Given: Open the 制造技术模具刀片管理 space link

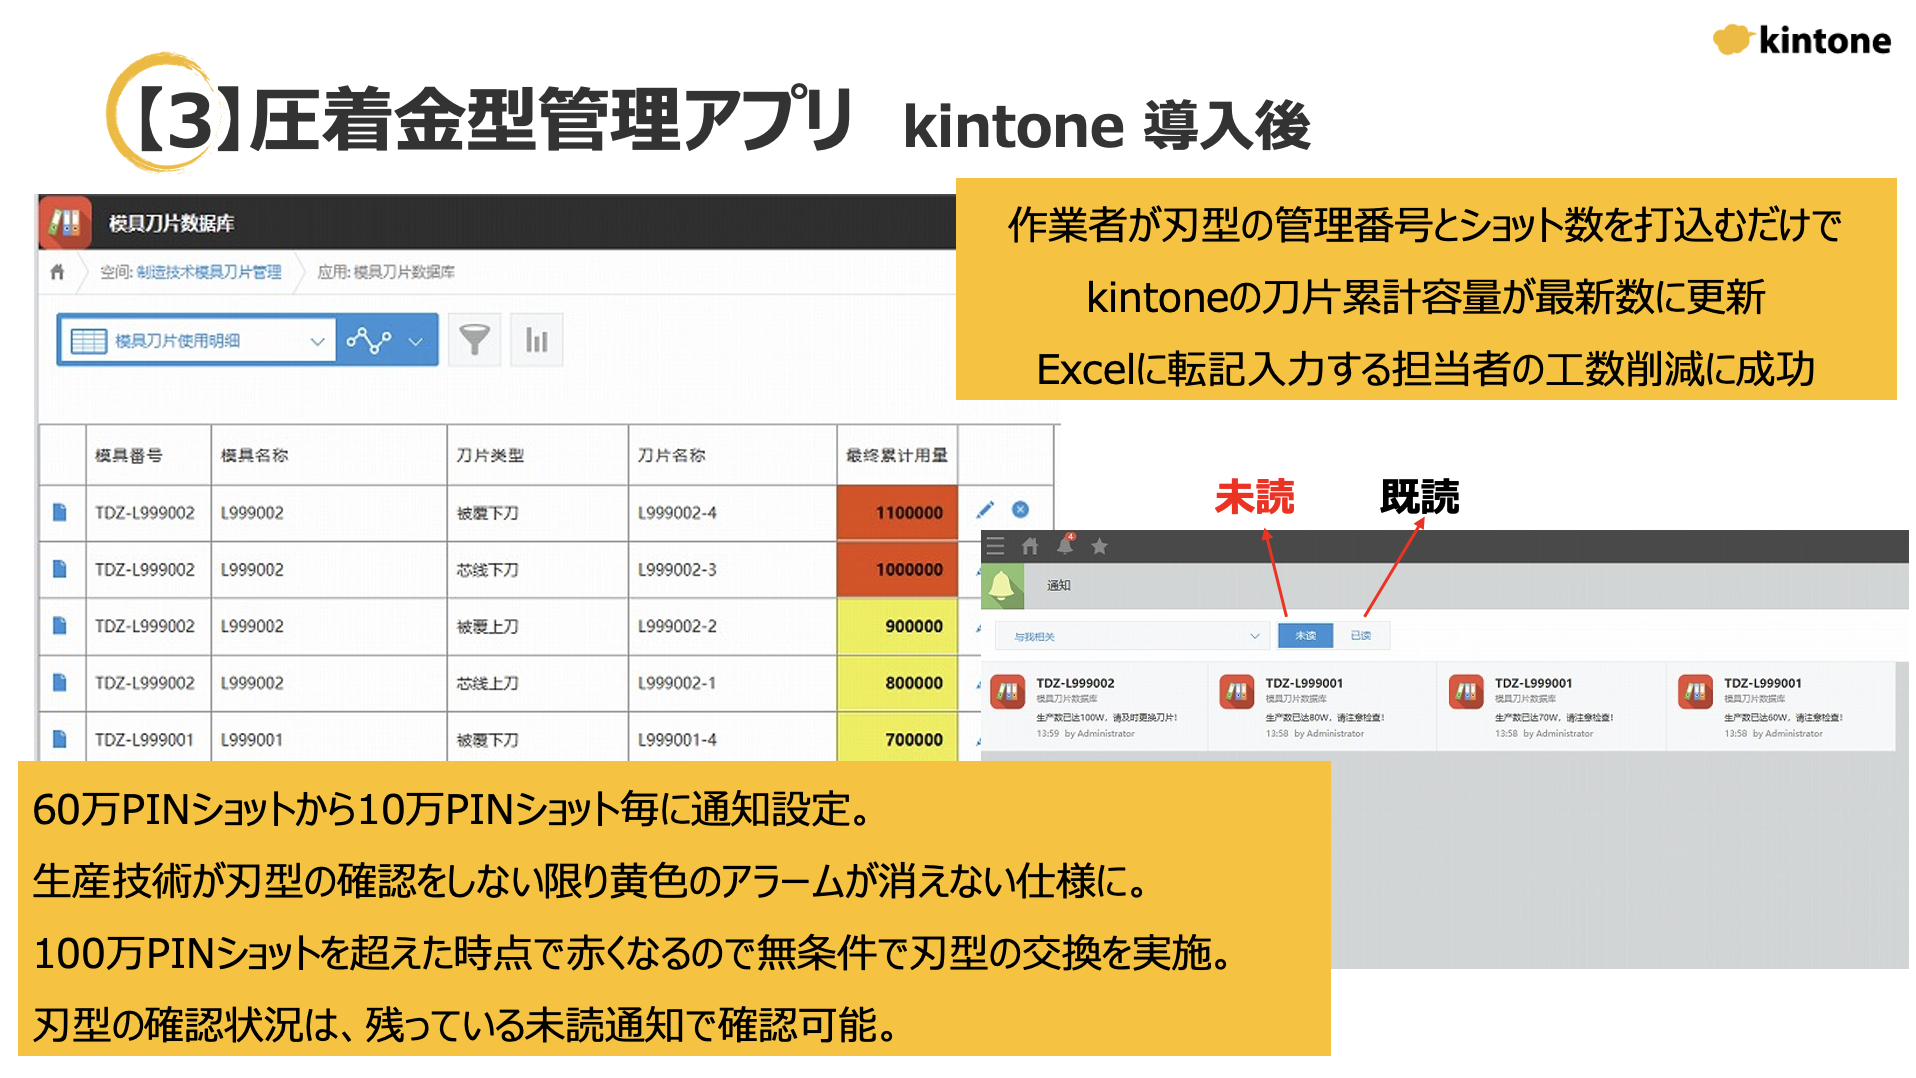Looking at the screenshot, I should tap(208, 272).
